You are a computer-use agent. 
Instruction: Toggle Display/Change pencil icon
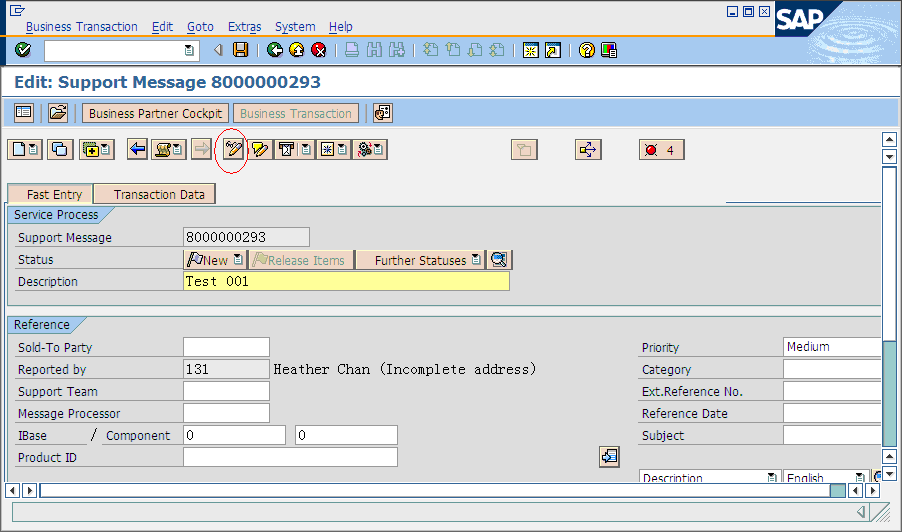[x=233, y=150]
